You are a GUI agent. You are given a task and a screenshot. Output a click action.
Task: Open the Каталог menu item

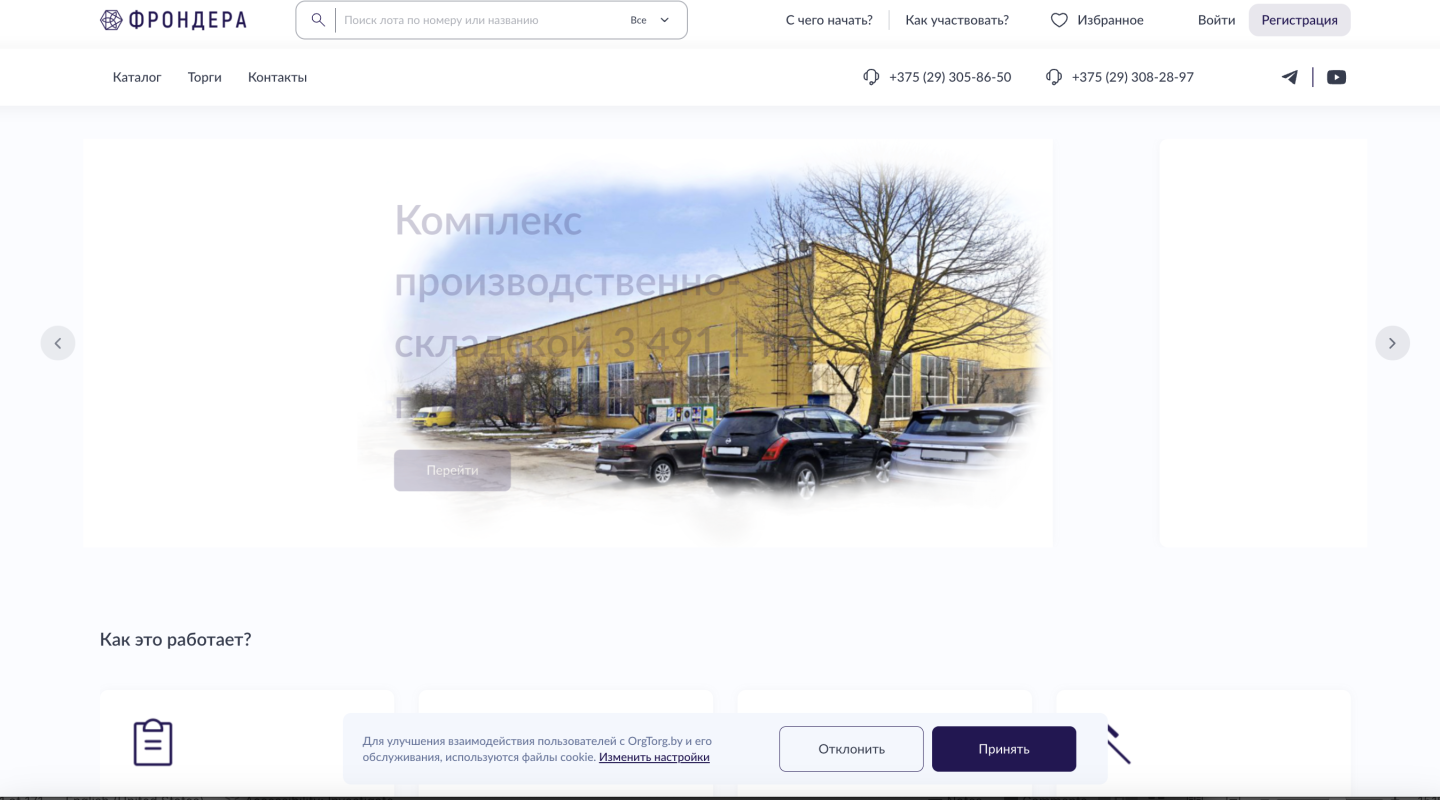point(137,77)
